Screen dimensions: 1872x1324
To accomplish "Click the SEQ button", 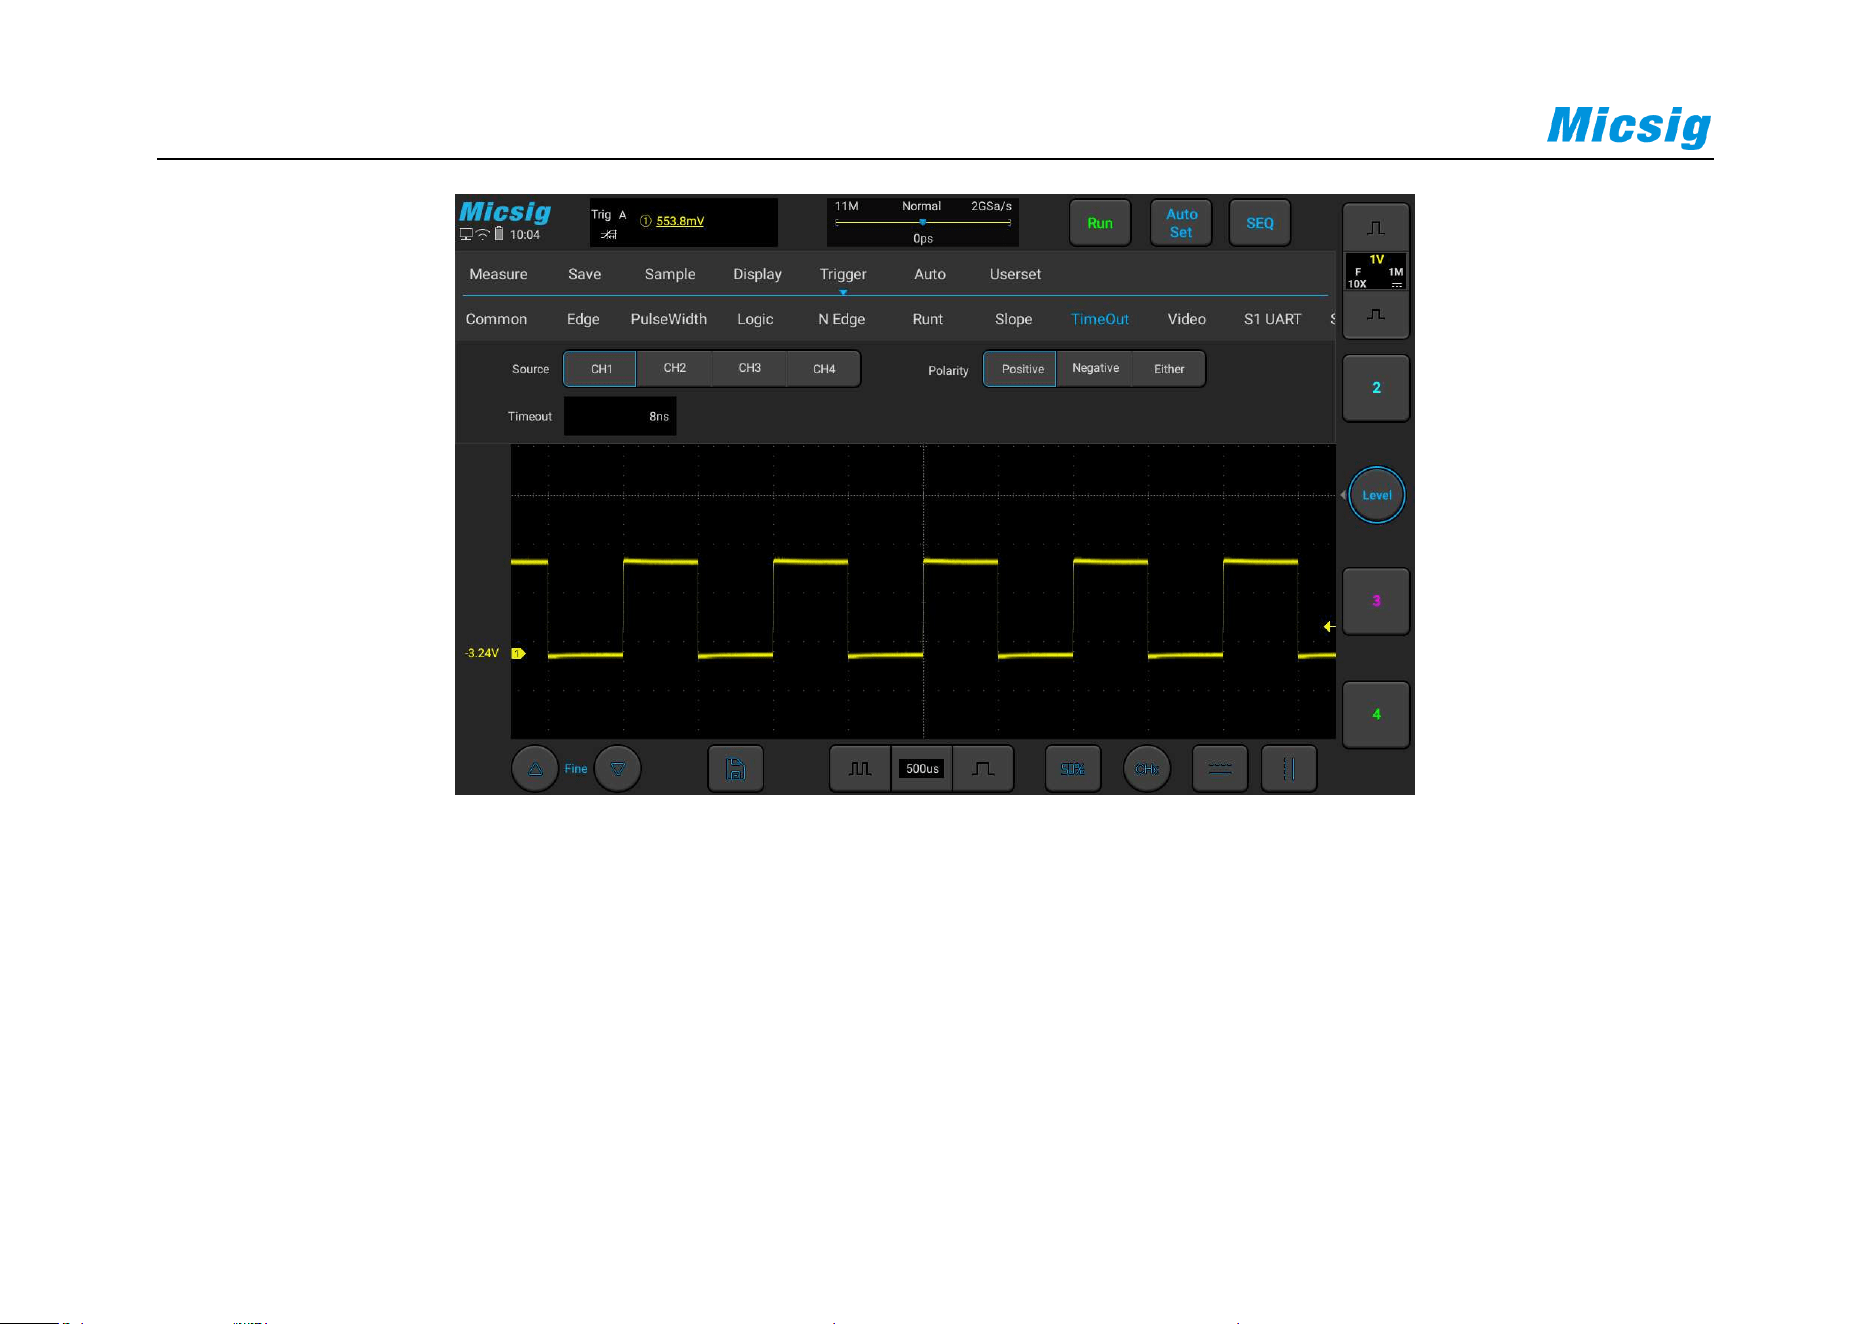I will click(x=1260, y=223).
